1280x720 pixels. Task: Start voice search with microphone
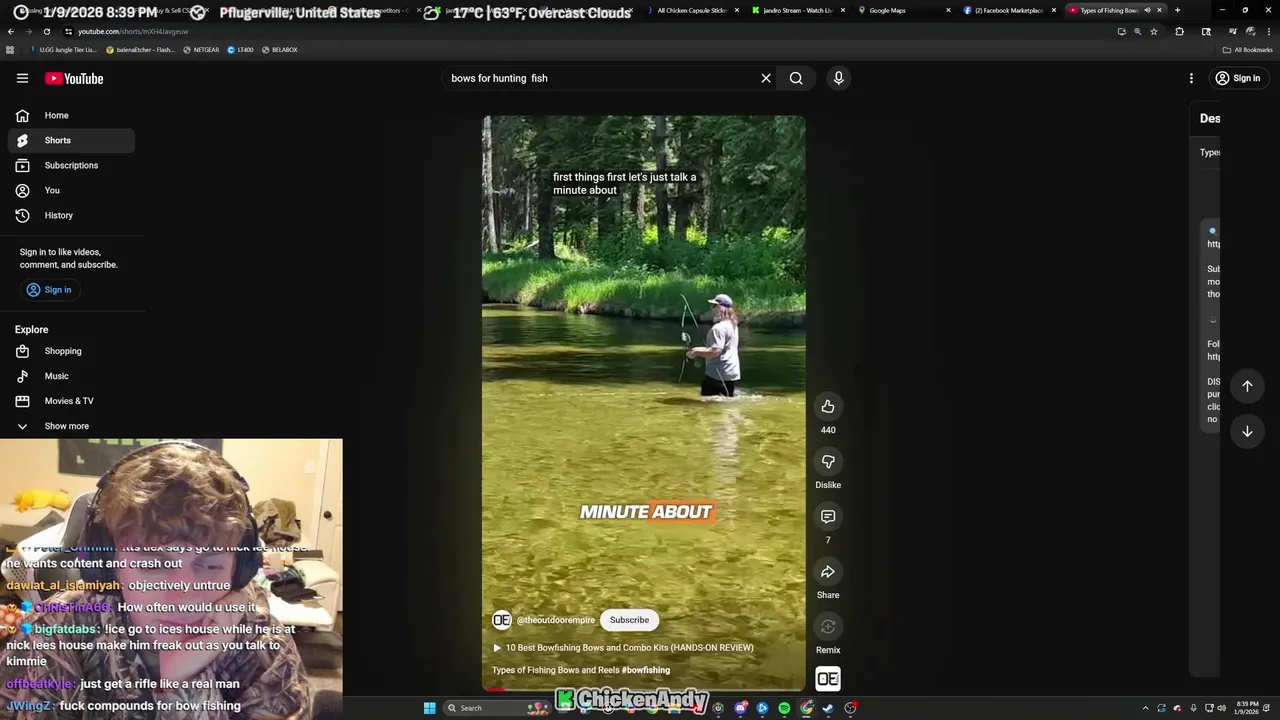pyautogui.click(x=838, y=78)
